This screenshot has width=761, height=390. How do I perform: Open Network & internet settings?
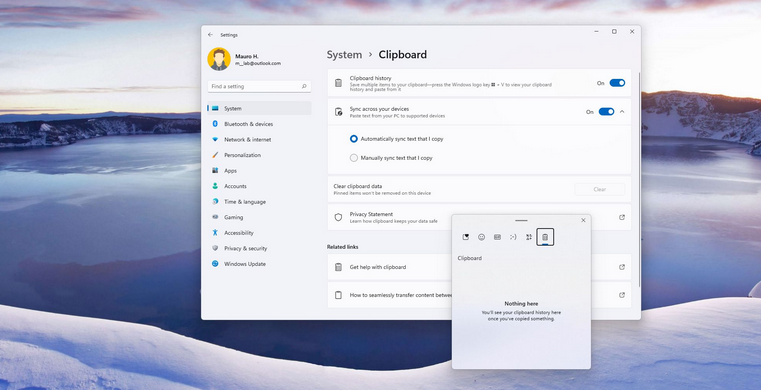point(259,139)
